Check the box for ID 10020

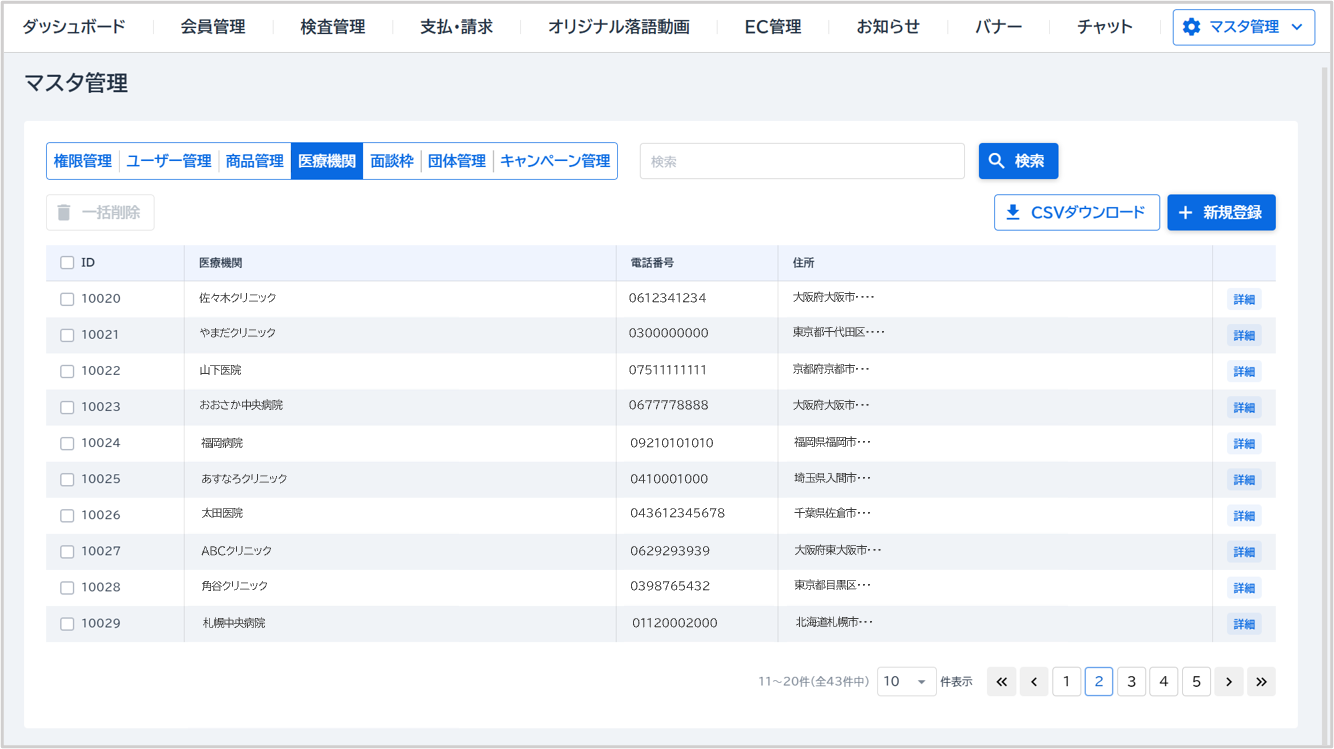(67, 299)
